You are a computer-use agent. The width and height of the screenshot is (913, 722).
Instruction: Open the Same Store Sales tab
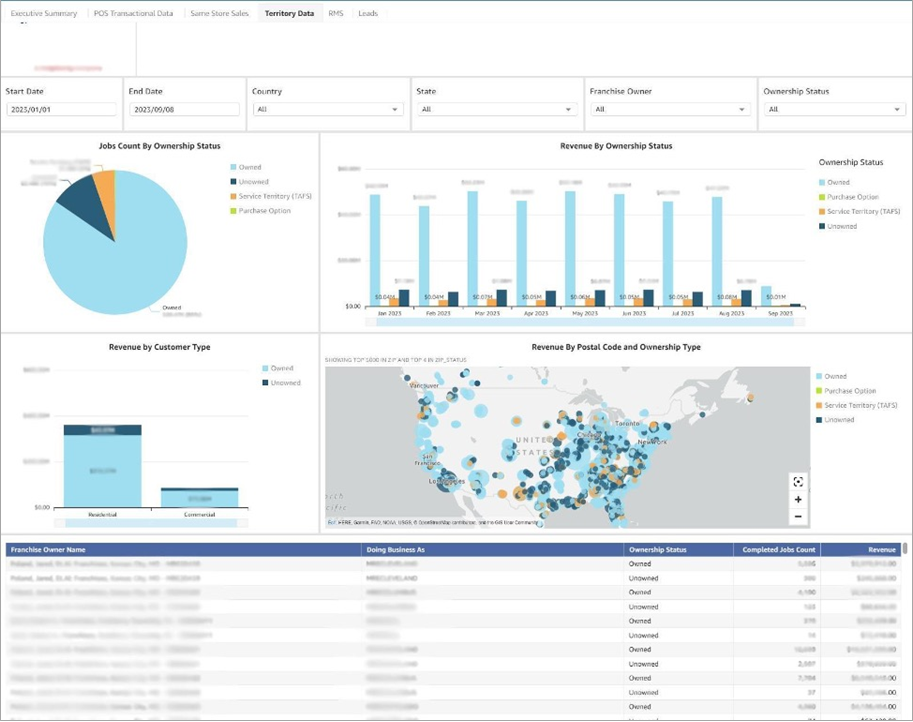click(x=220, y=13)
